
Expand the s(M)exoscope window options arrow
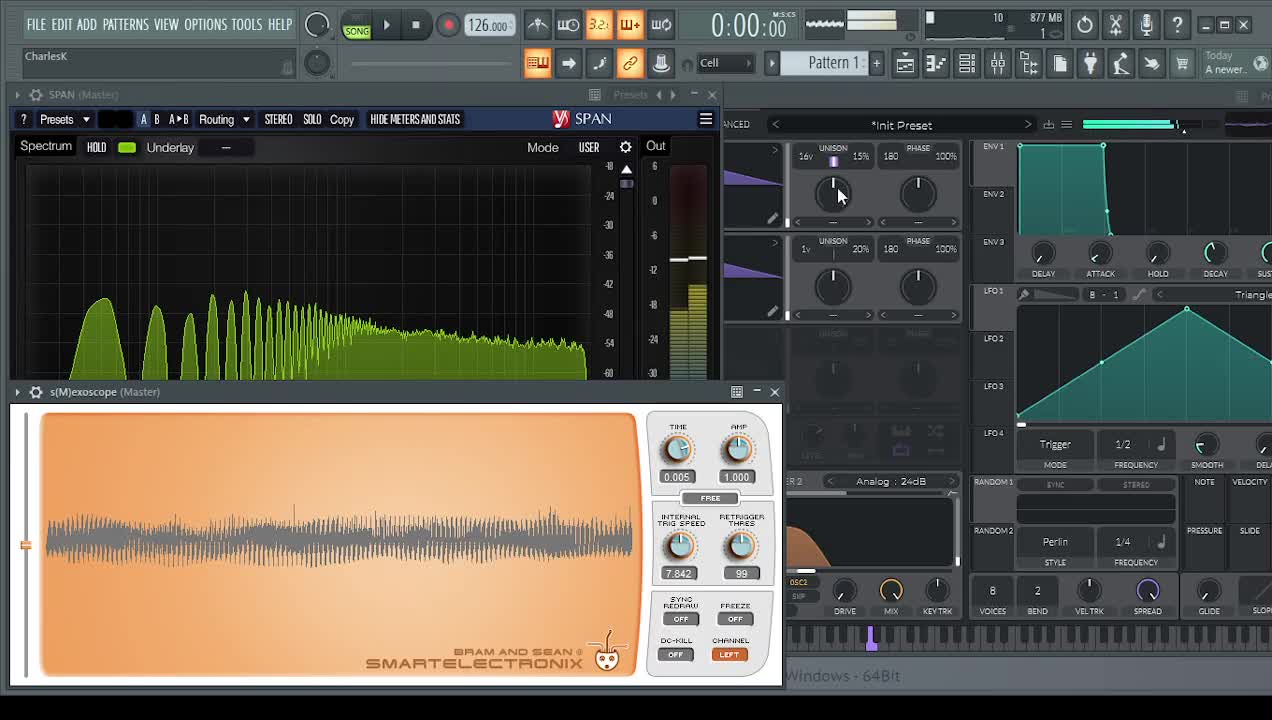click(x=17, y=392)
